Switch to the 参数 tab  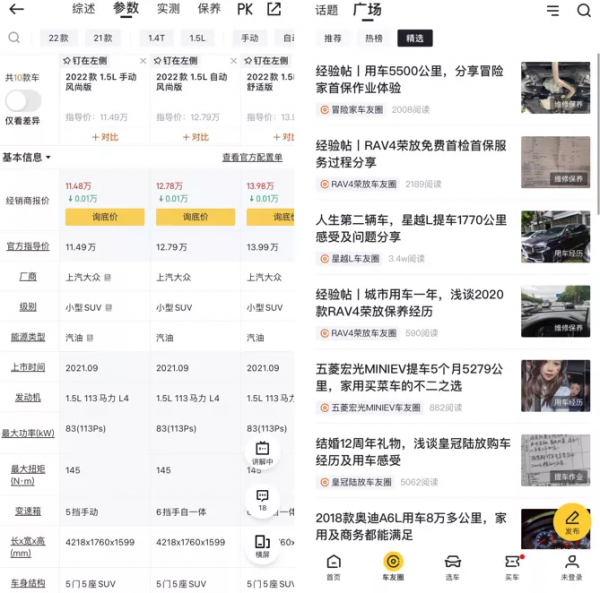pyautogui.click(x=126, y=8)
